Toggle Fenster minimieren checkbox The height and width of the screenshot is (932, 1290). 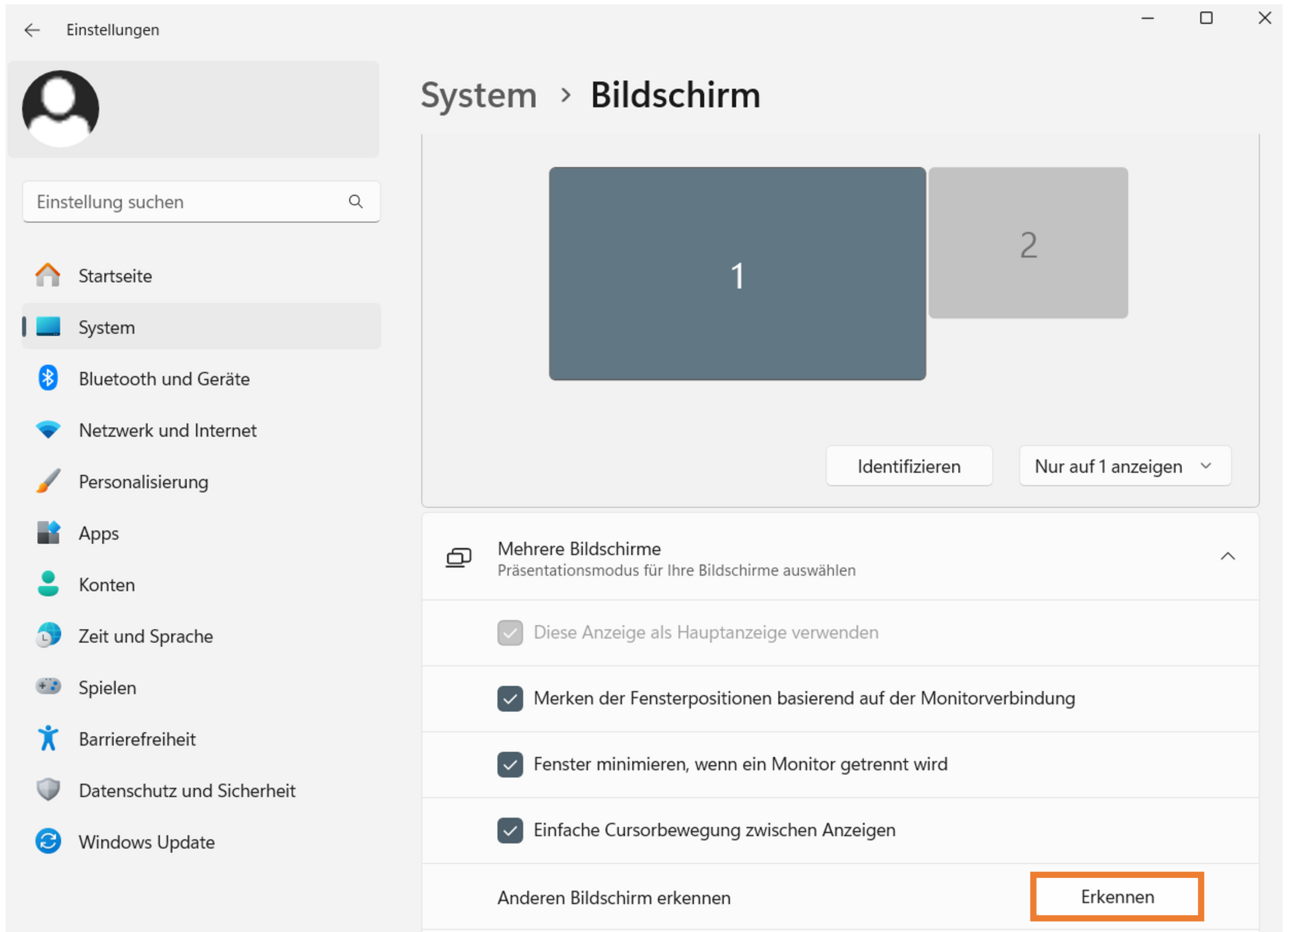point(510,764)
